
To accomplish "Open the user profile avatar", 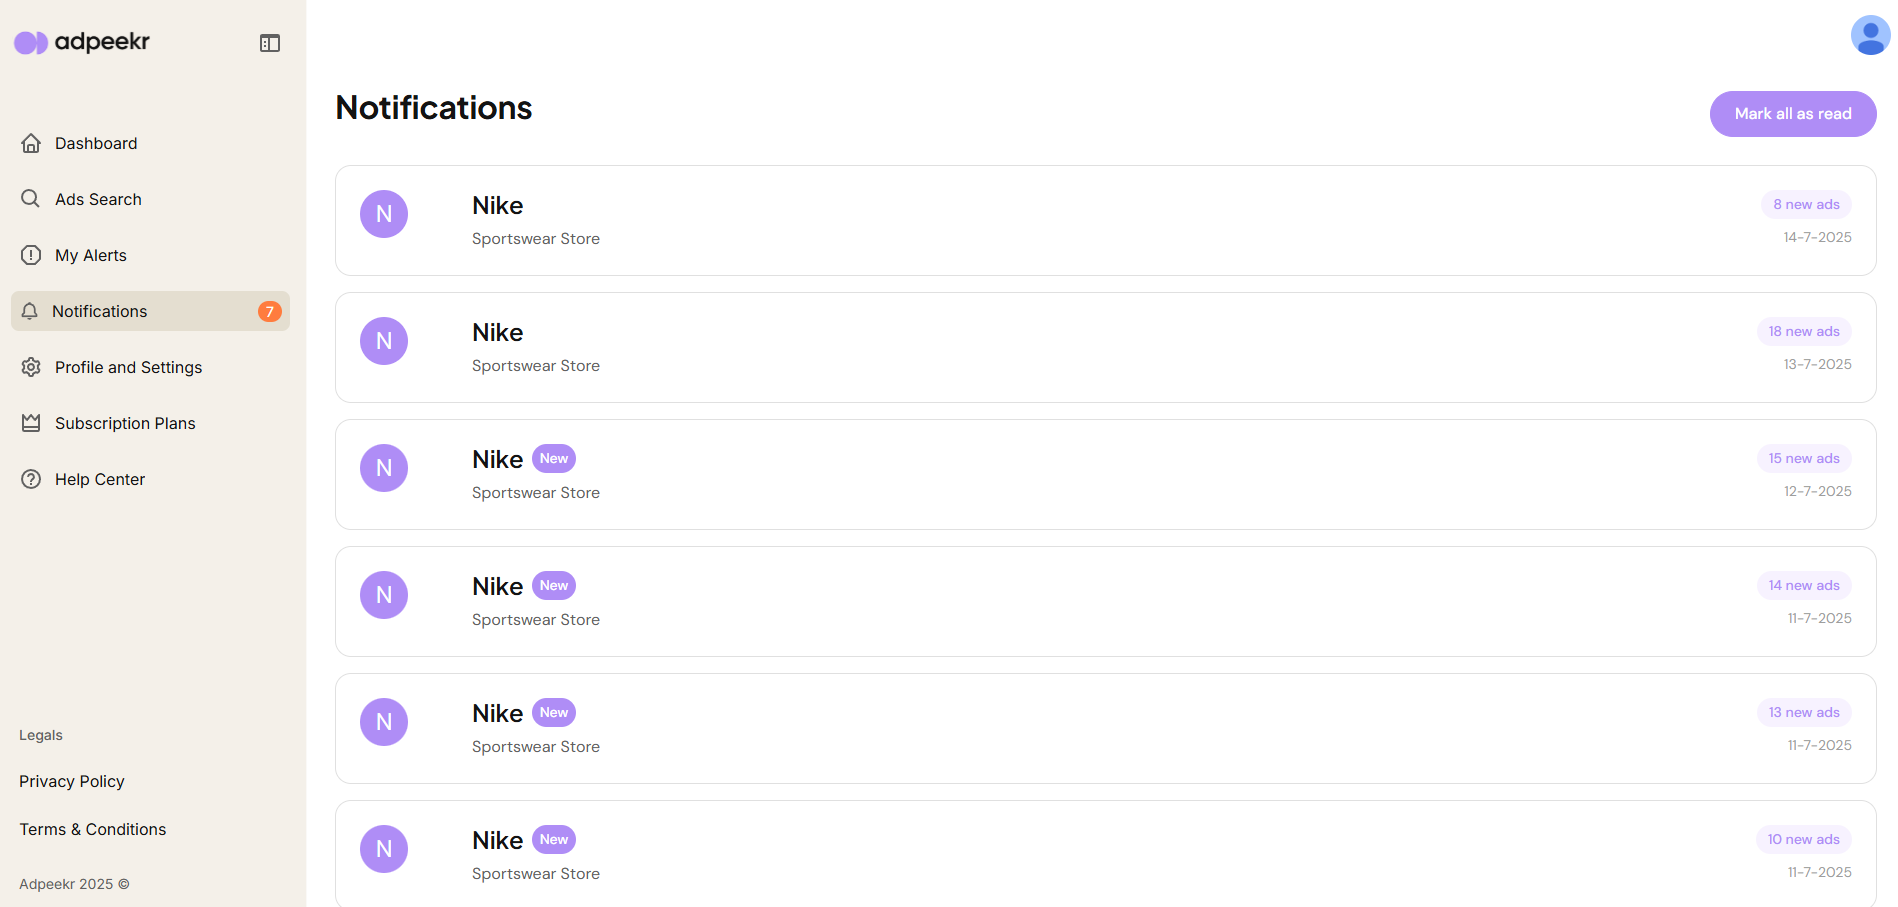I will [1870, 35].
